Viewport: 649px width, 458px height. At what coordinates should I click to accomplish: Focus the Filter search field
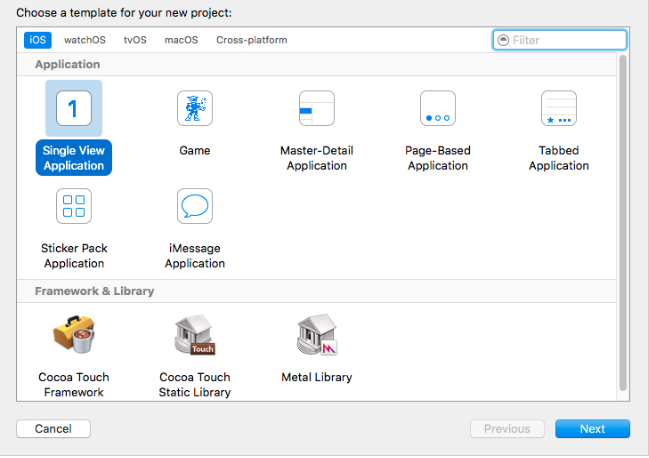pos(566,40)
